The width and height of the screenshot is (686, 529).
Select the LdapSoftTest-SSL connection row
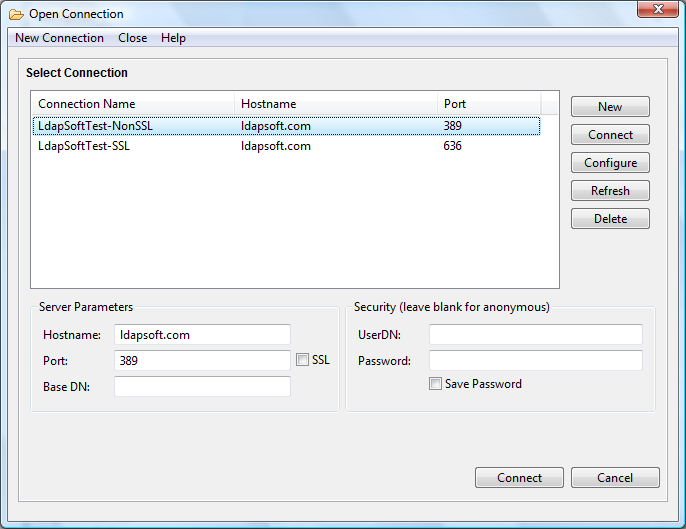point(287,146)
